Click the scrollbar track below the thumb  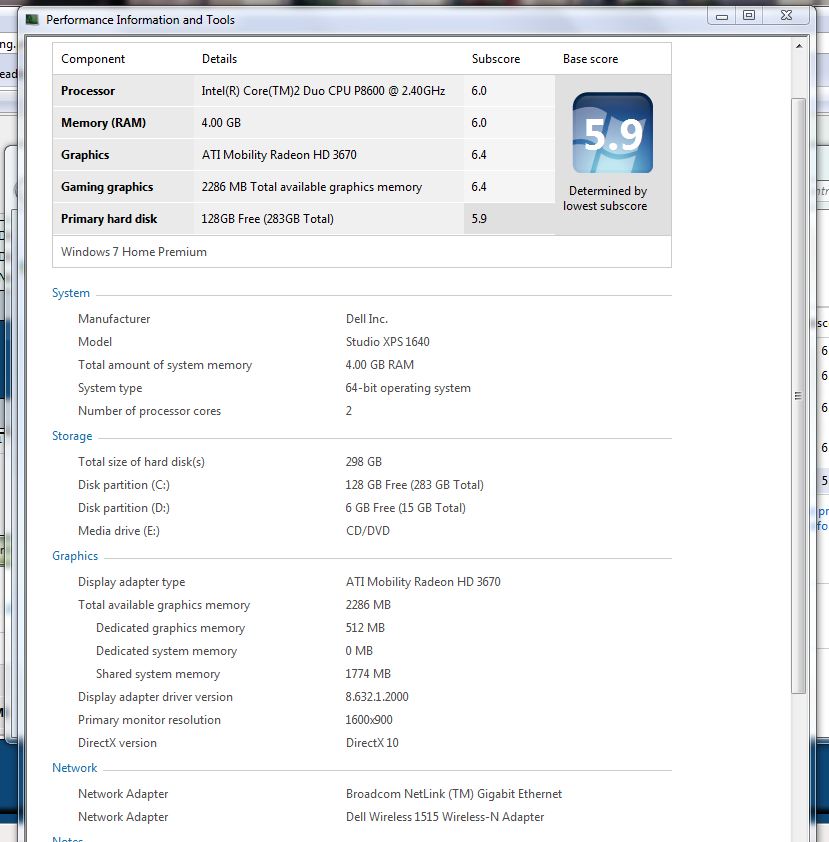(798, 760)
